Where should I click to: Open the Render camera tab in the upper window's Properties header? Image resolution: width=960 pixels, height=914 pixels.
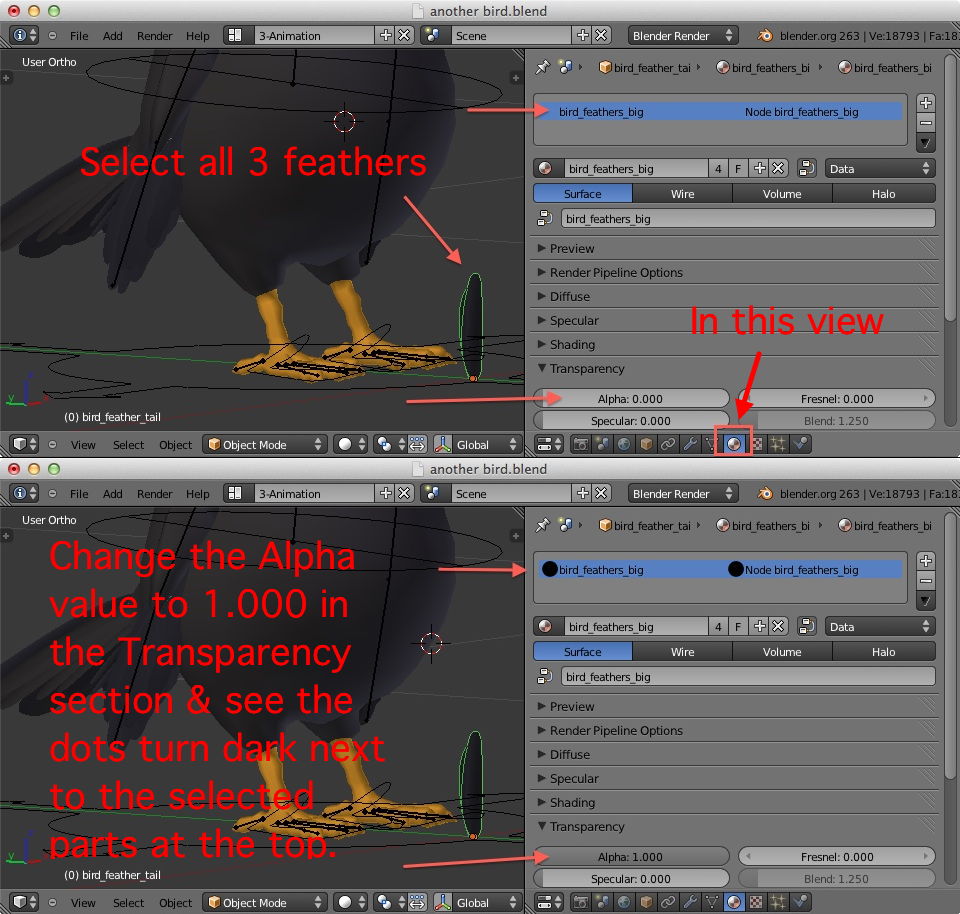pyautogui.click(x=580, y=445)
